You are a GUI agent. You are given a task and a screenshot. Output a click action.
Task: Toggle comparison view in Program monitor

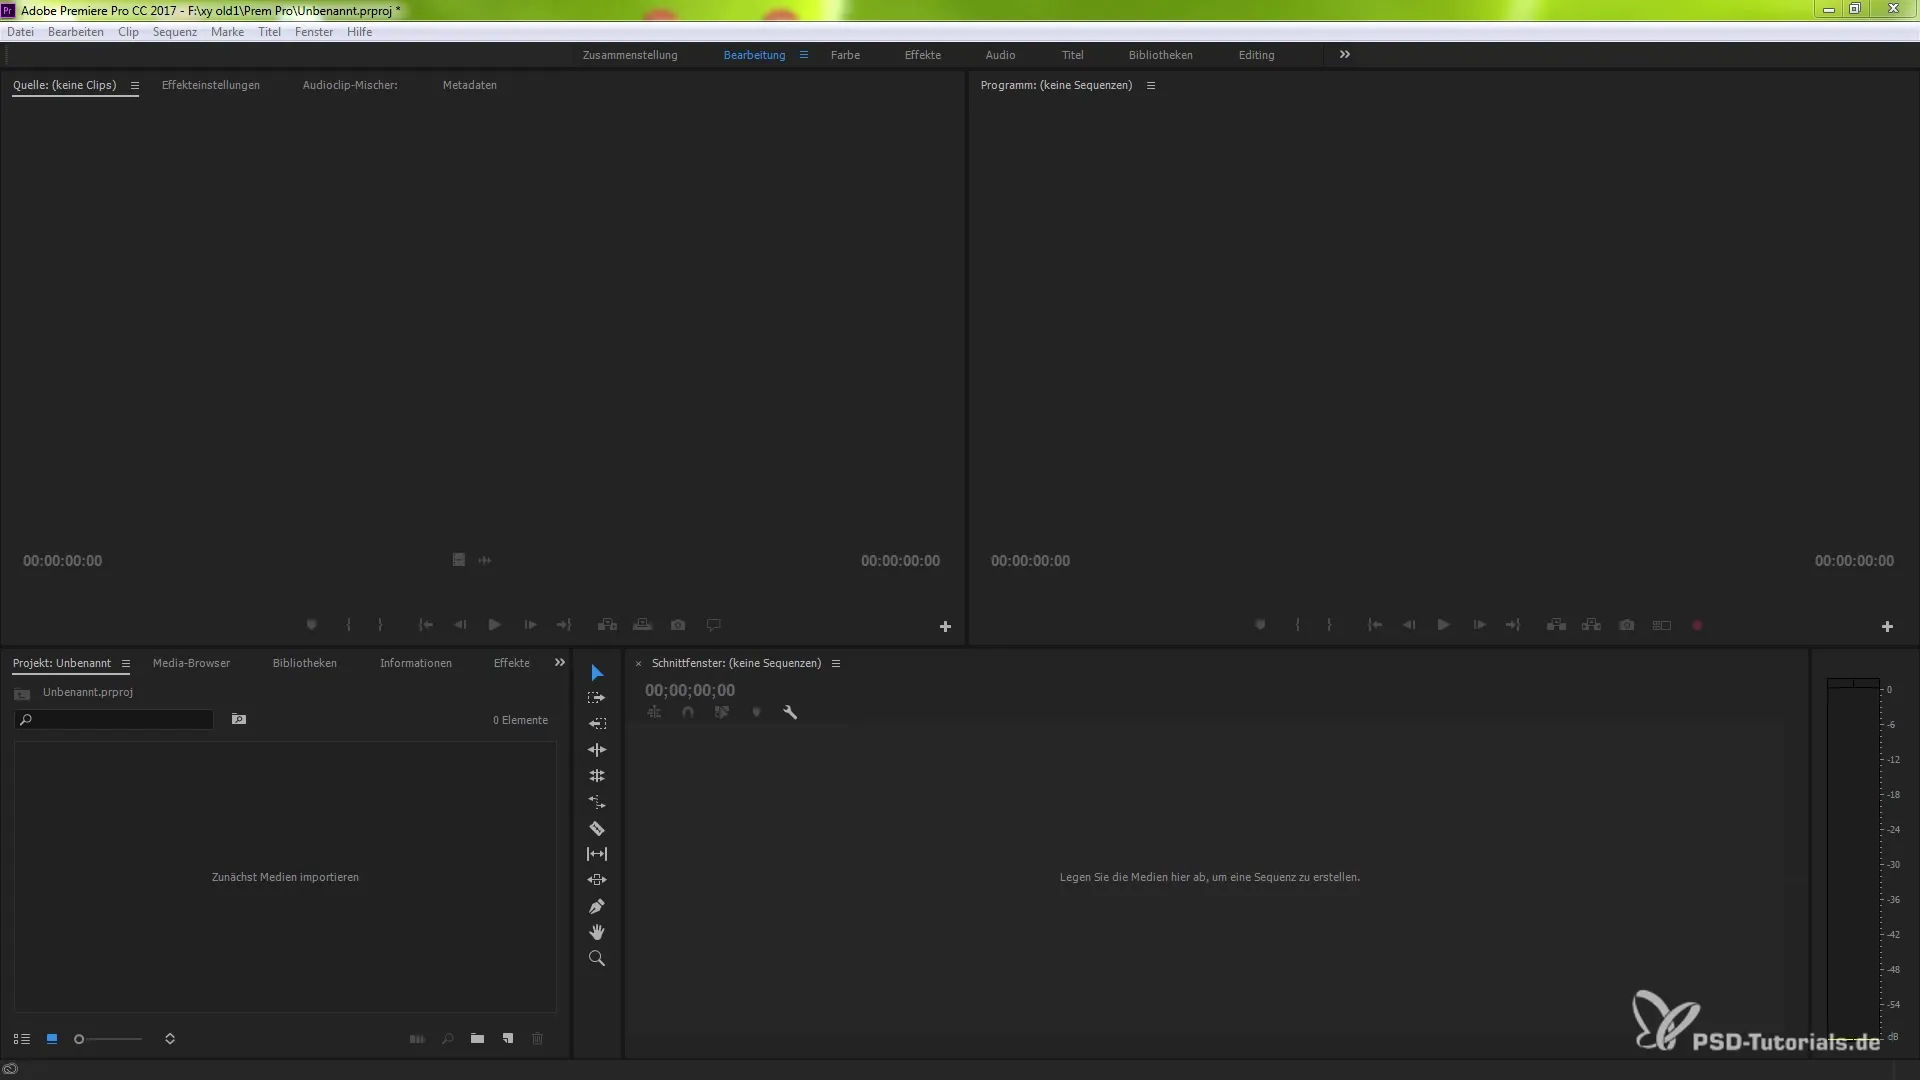[x=1662, y=625]
